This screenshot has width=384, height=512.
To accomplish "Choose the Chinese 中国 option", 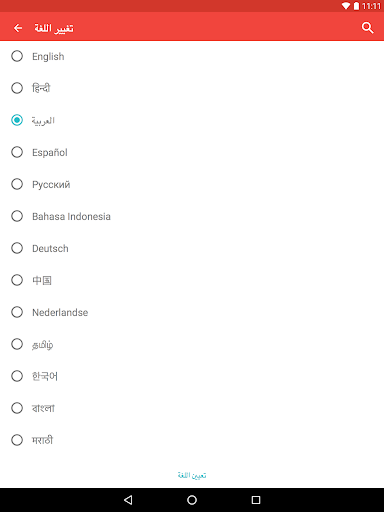I will [17, 280].
